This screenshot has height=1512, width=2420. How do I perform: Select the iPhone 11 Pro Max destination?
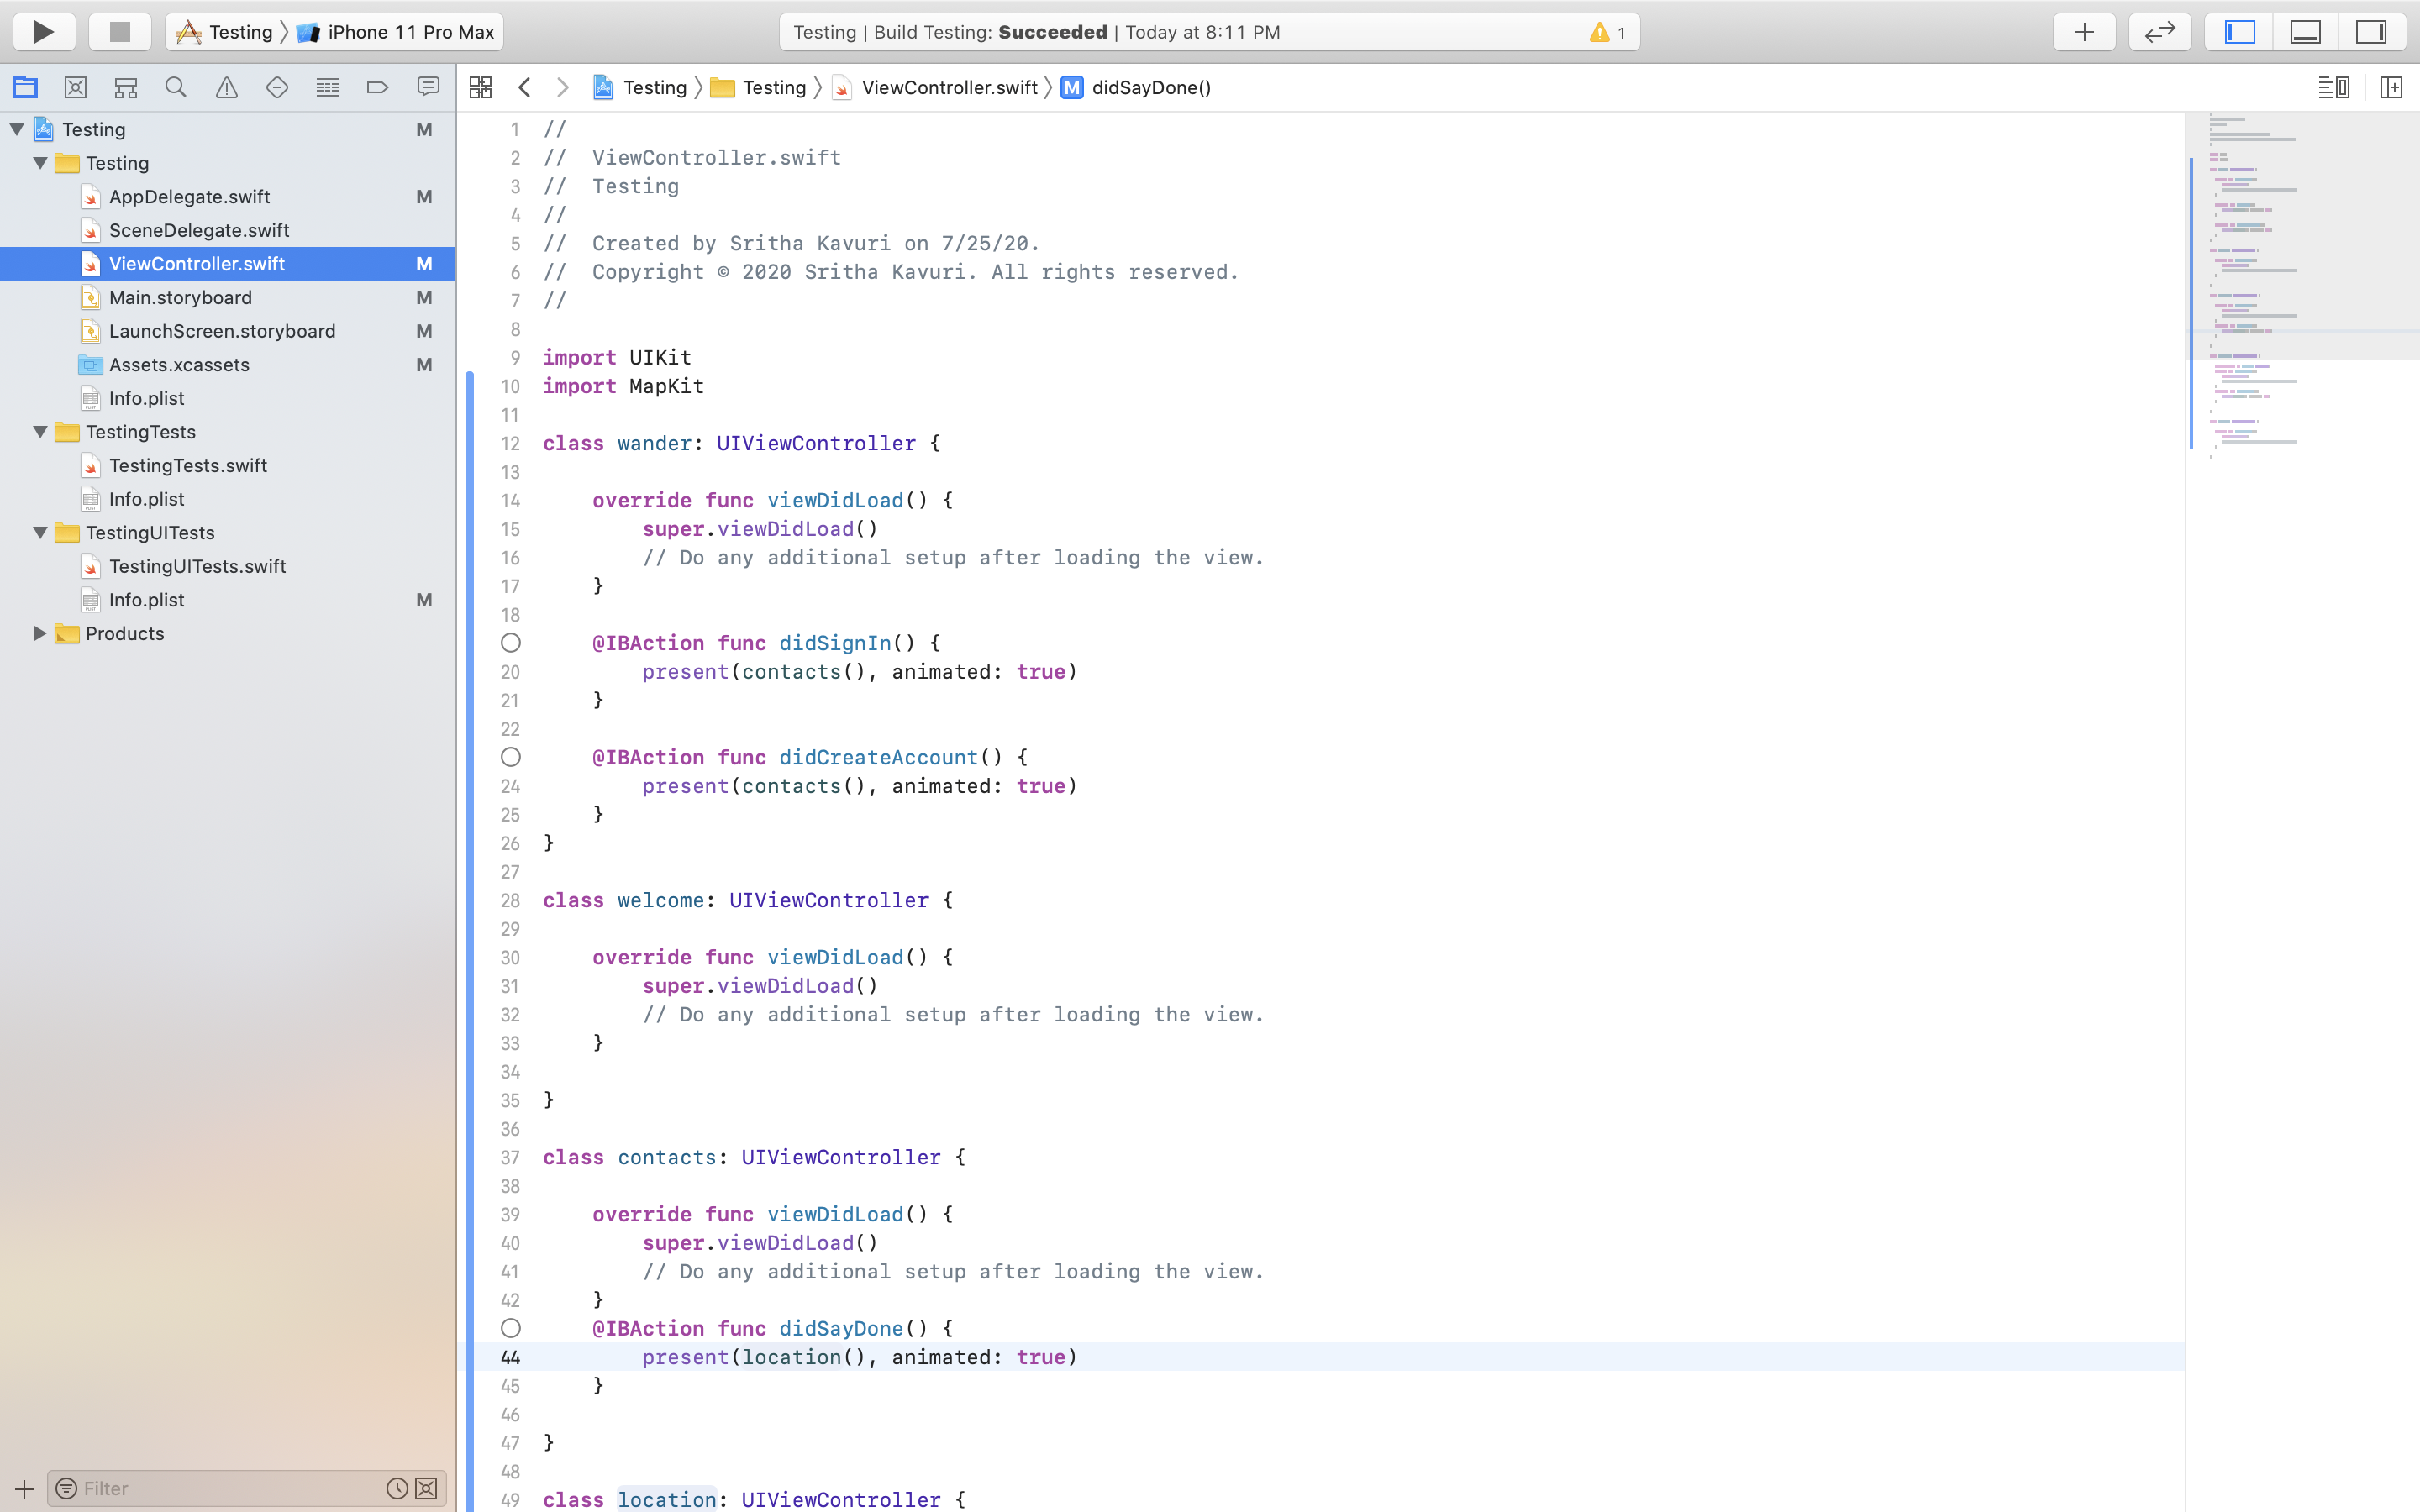pyautogui.click(x=400, y=32)
